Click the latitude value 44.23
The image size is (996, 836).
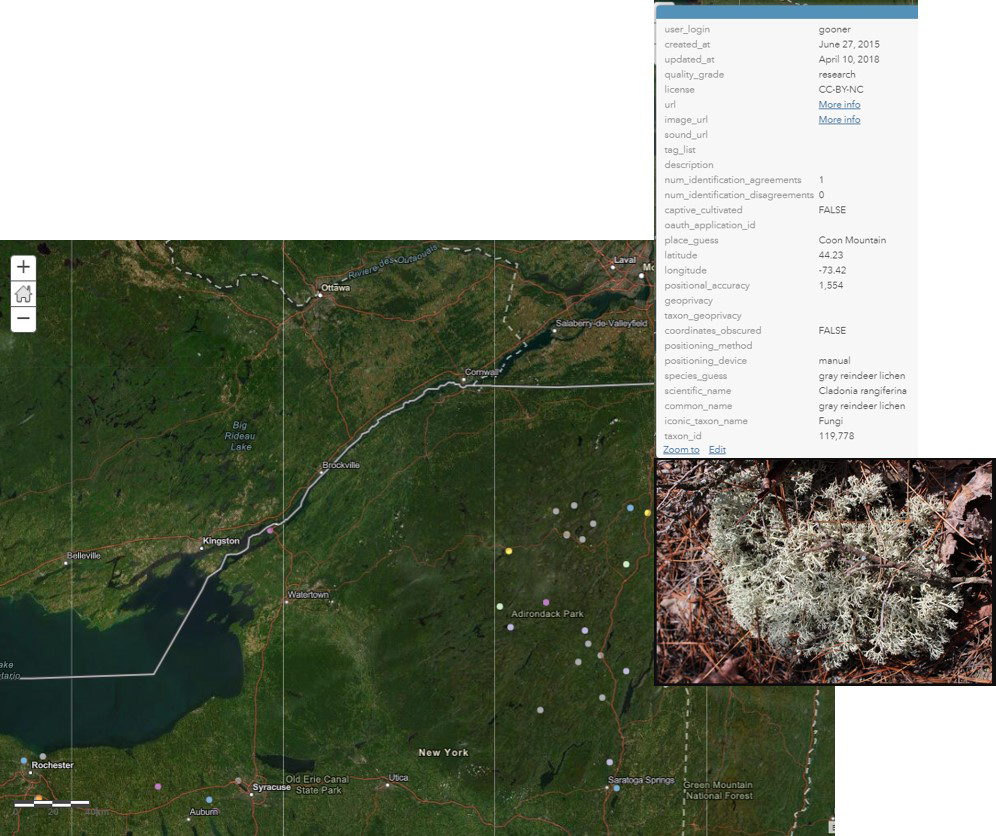pyautogui.click(x=830, y=256)
